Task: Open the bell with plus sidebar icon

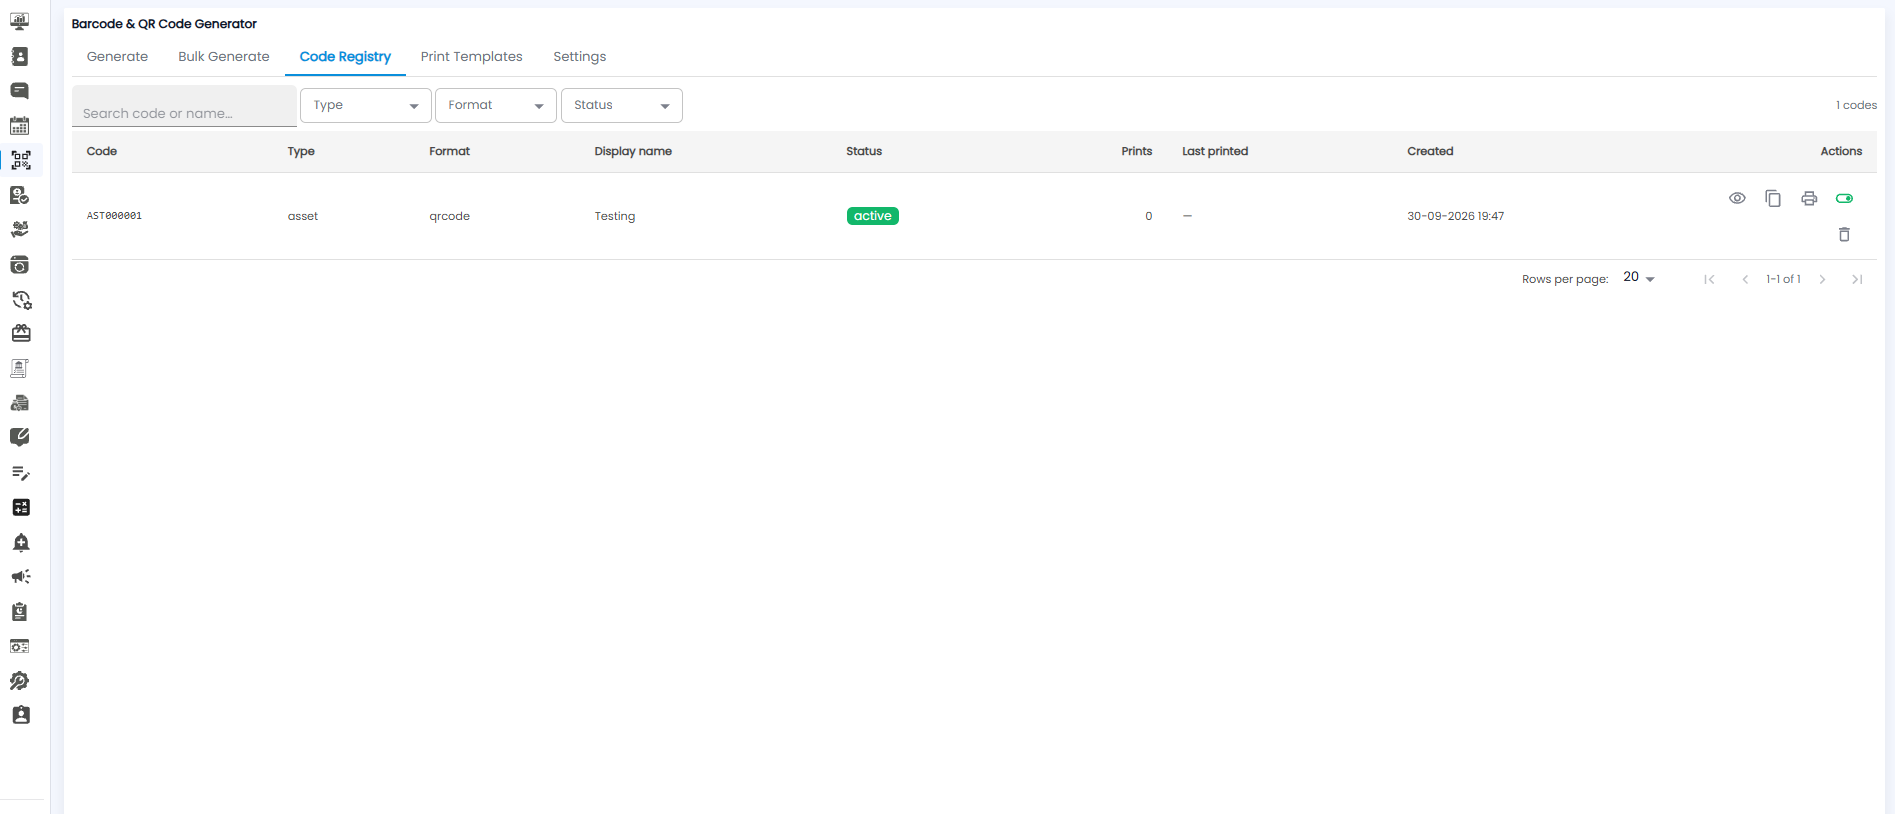Action: click(x=20, y=542)
